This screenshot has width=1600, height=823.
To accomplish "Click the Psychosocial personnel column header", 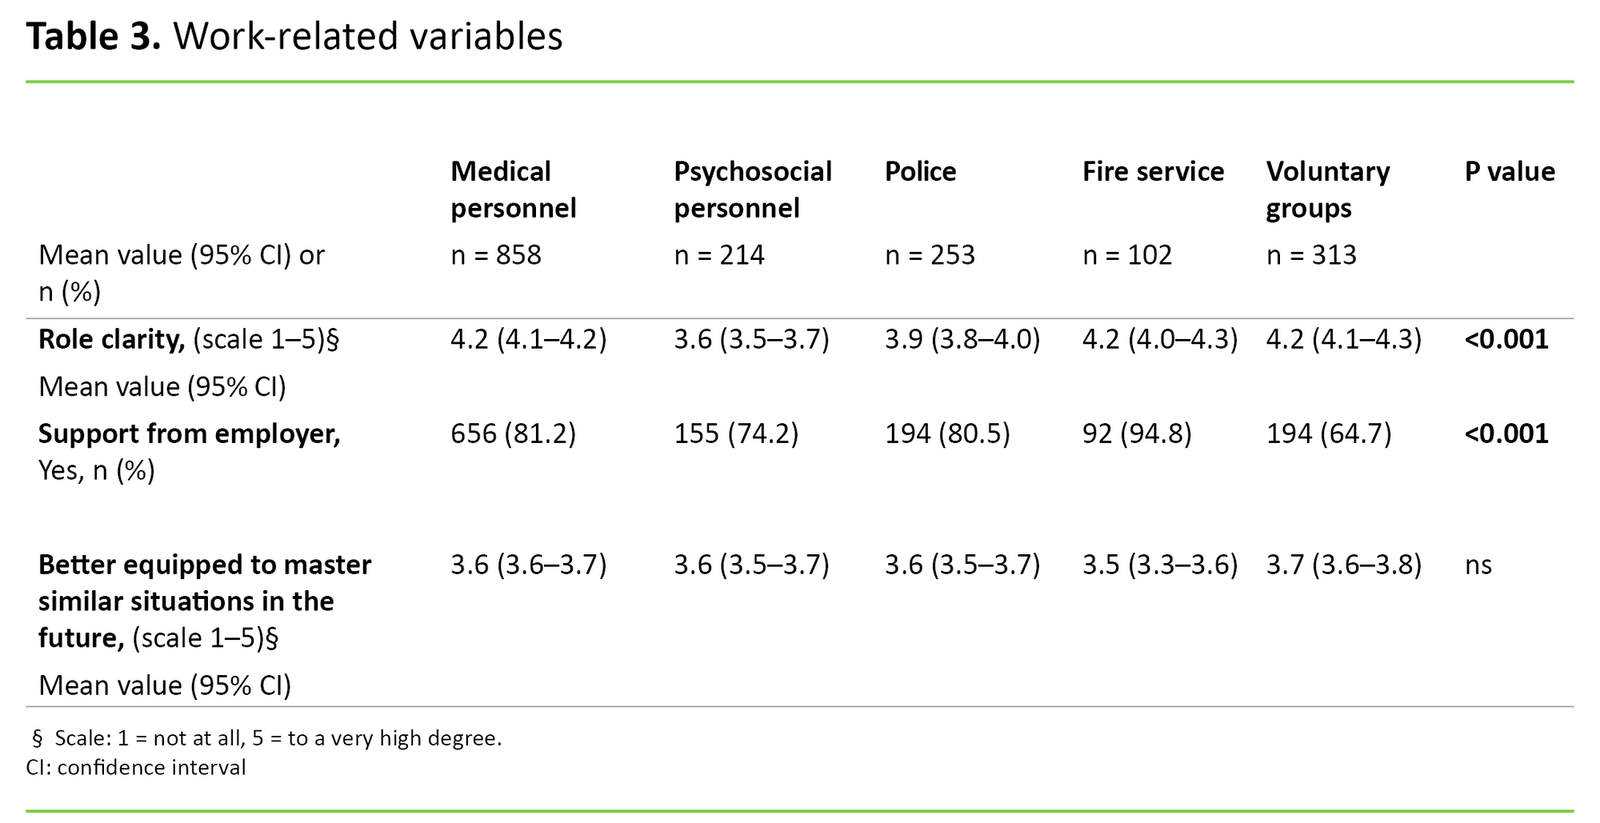I will 752,189.
